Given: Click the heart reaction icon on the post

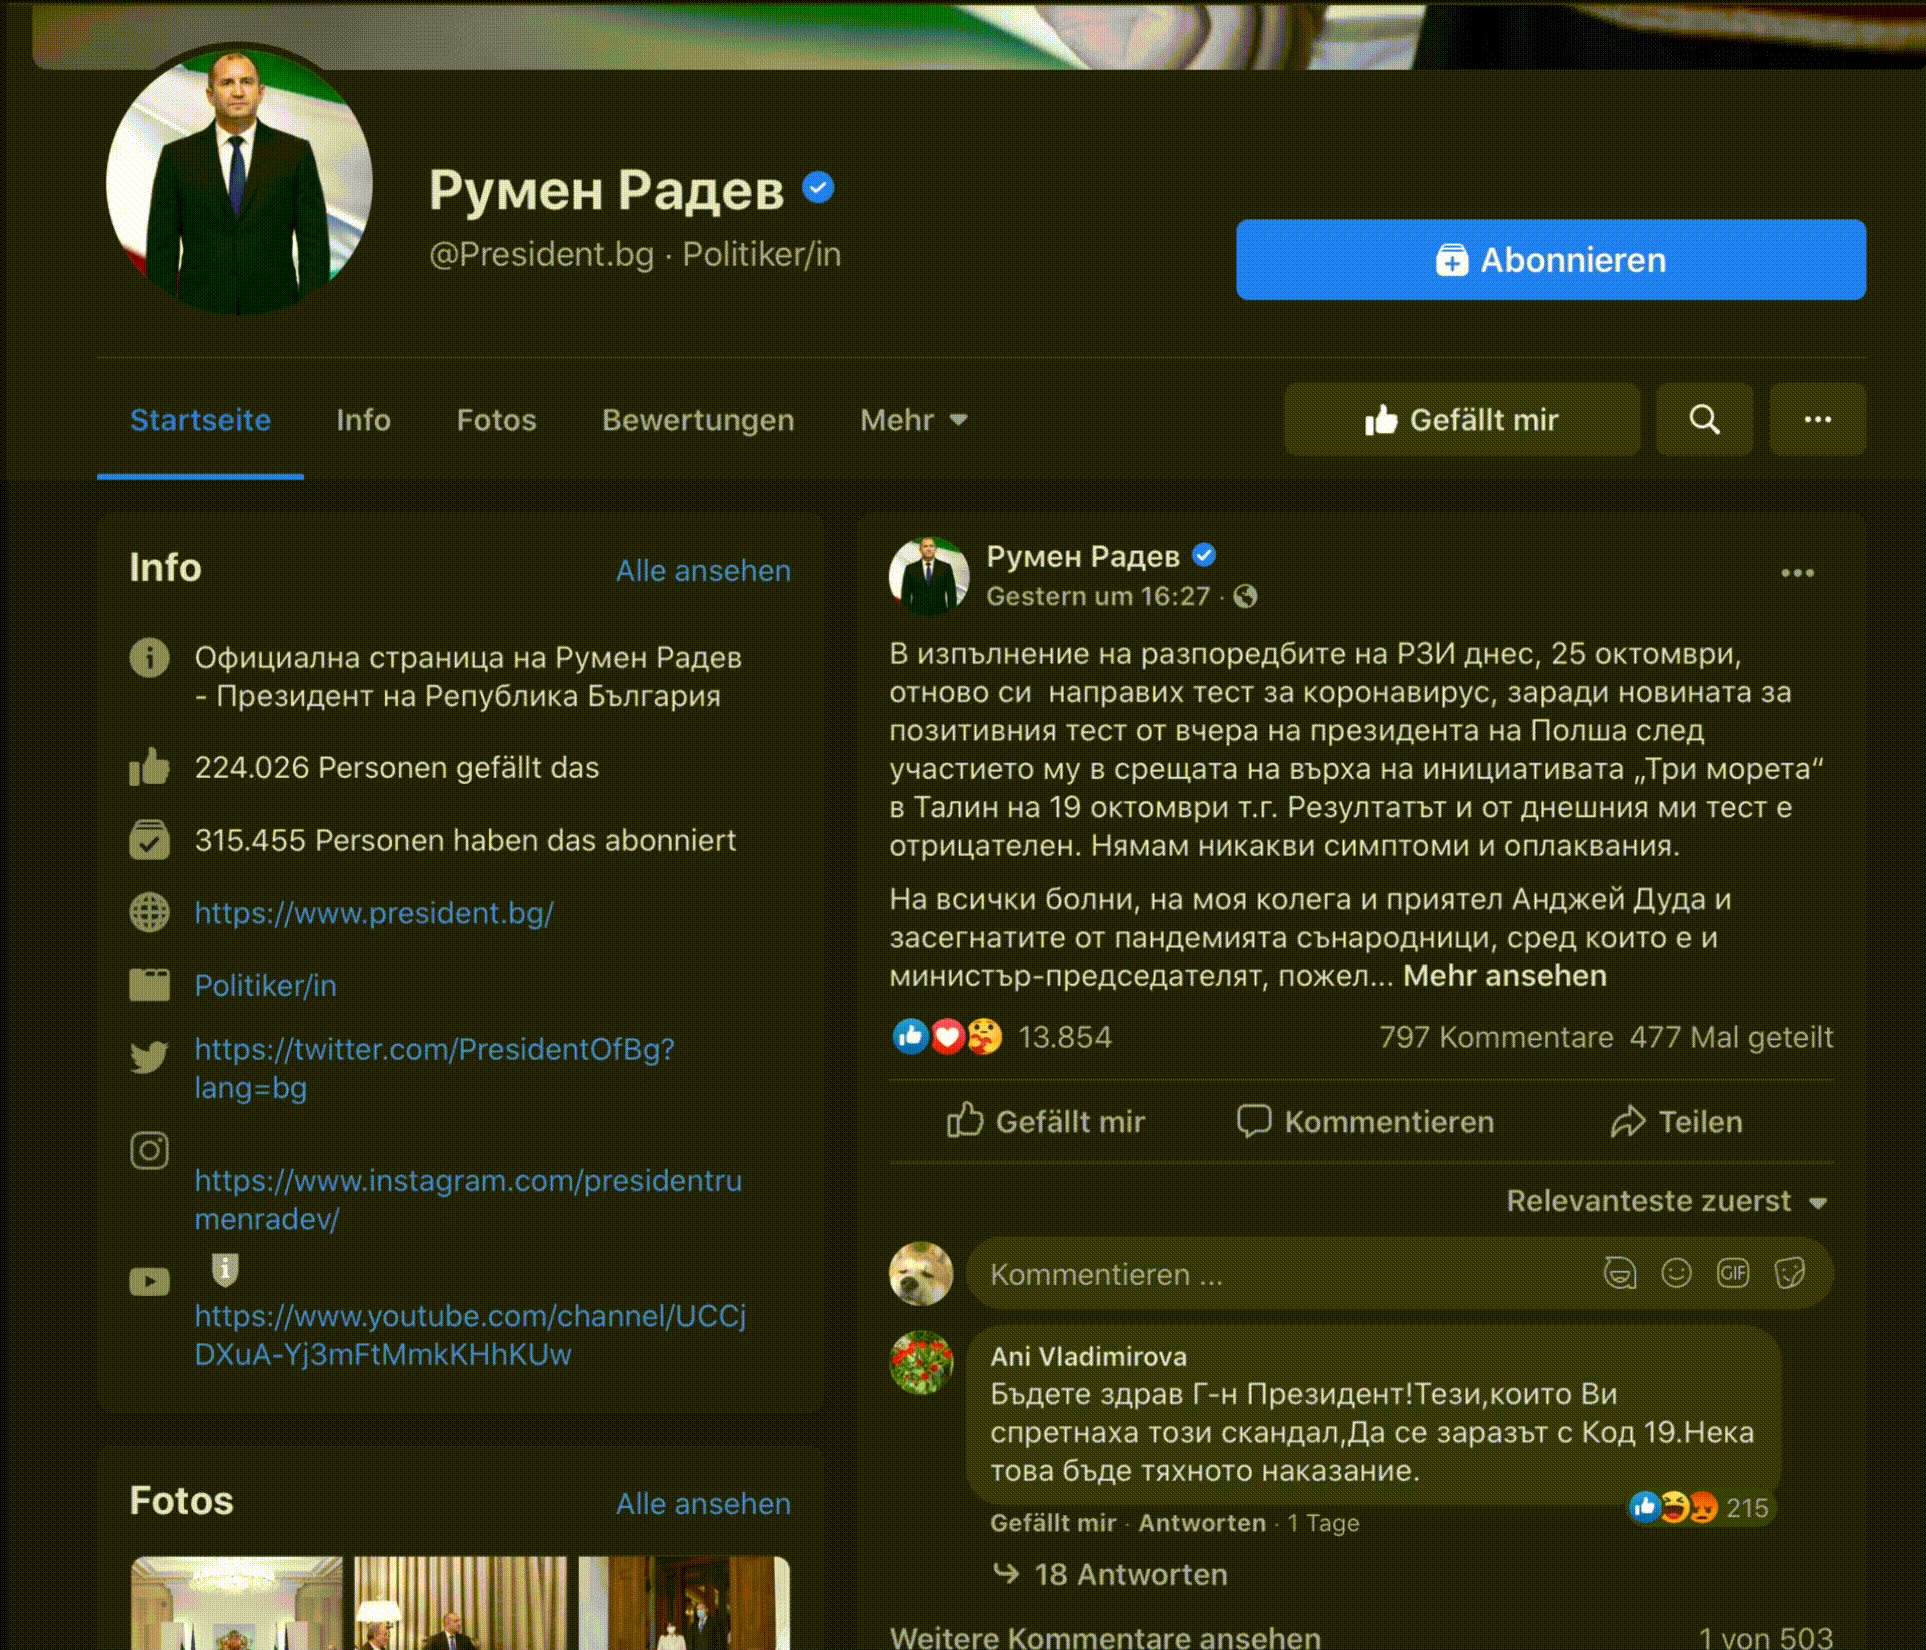Looking at the screenshot, I should point(947,1037).
